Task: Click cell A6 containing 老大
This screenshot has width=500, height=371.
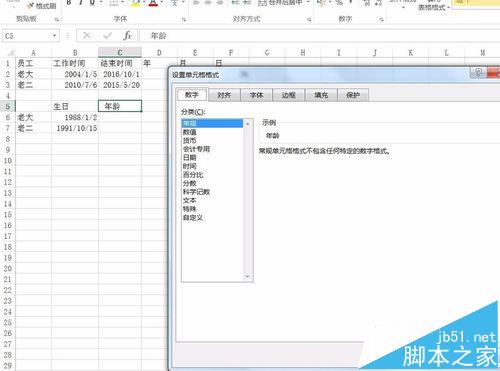Action: point(33,117)
